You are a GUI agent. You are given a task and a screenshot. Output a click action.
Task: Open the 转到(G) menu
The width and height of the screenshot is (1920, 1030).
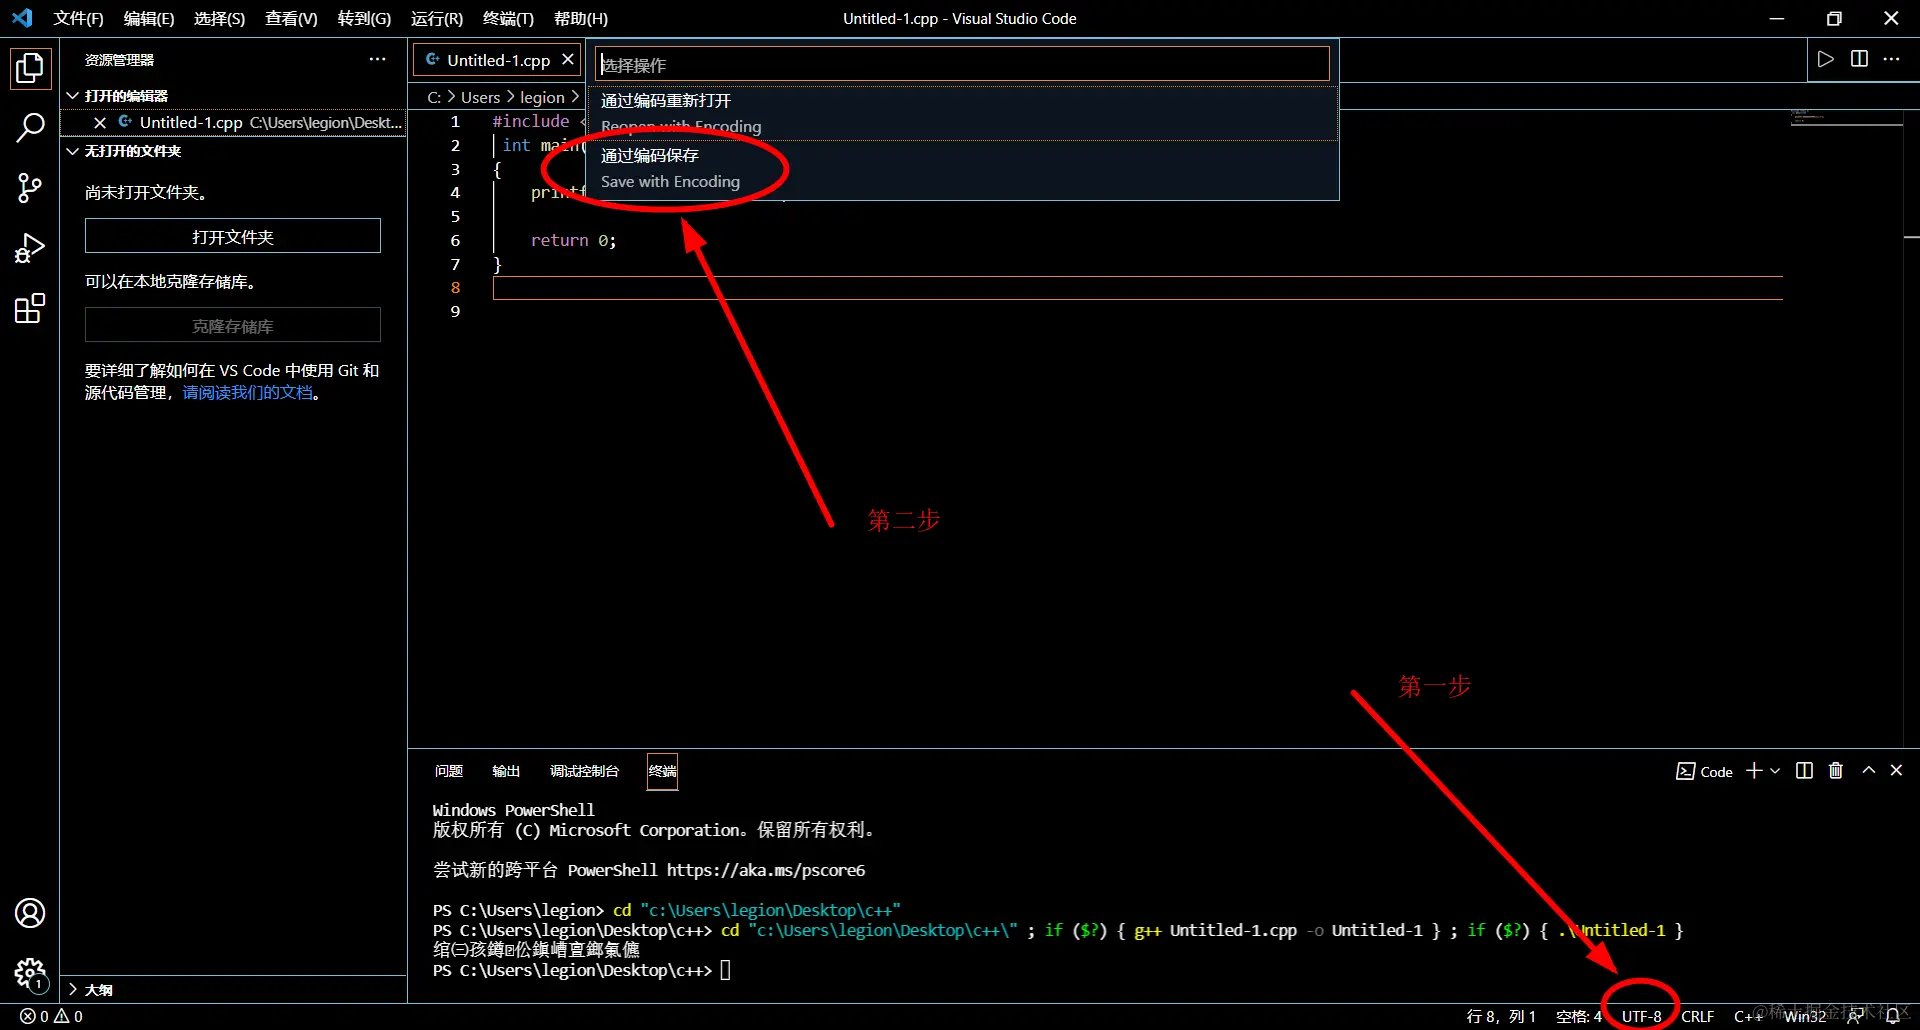364,19
